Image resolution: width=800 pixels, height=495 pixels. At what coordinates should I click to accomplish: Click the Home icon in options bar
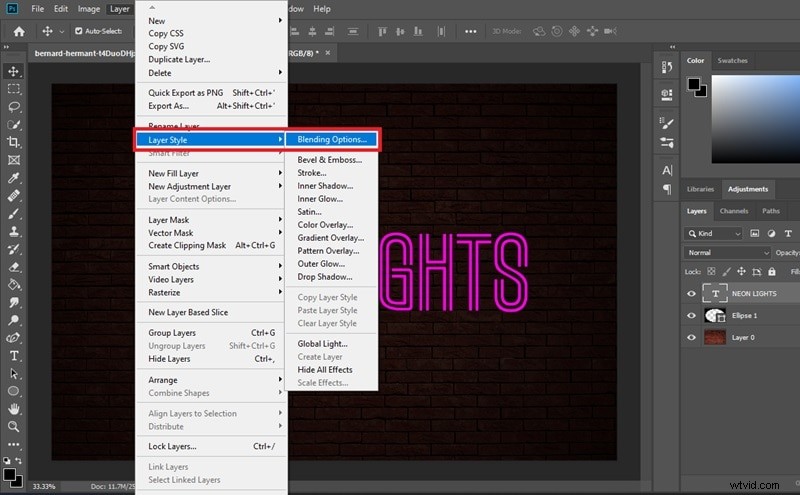point(19,32)
